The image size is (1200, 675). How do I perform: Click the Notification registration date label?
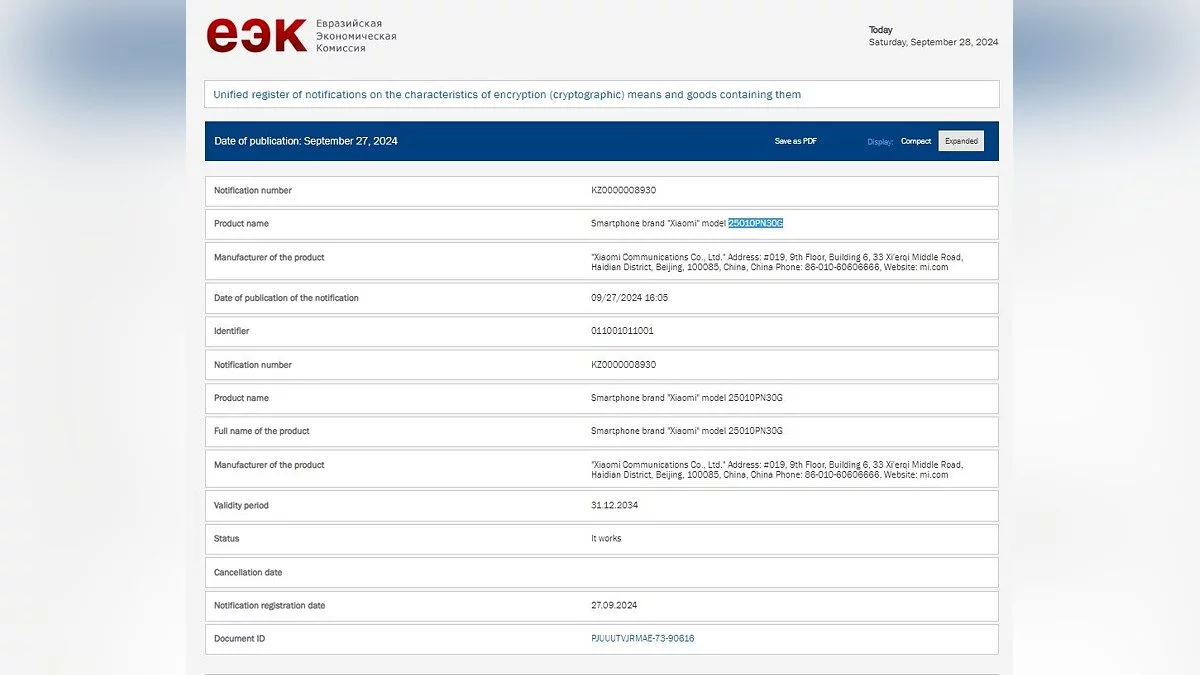tap(269, 605)
